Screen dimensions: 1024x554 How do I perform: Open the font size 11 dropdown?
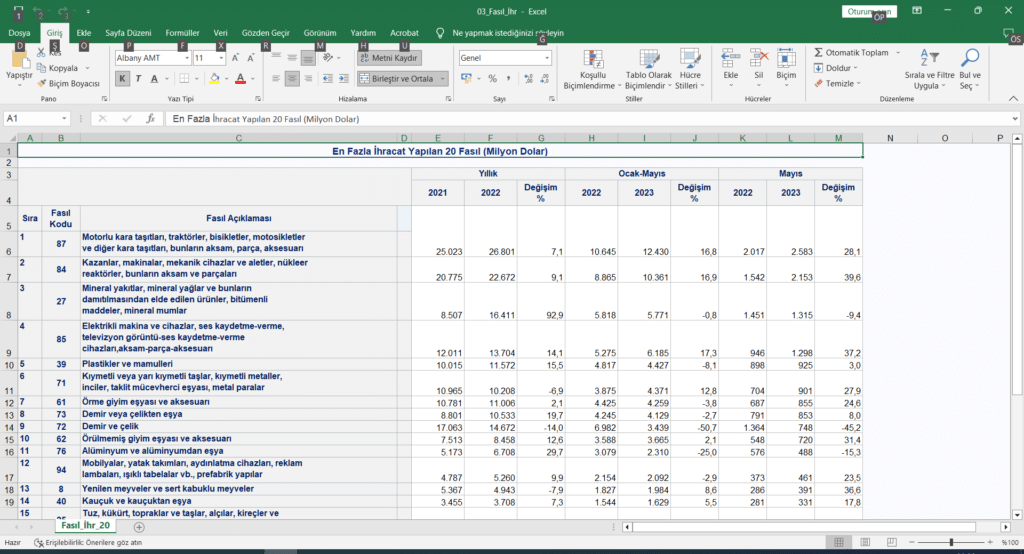click(221, 58)
